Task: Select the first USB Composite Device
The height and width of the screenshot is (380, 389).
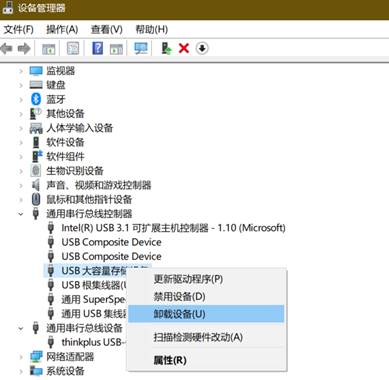Action: 111,242
